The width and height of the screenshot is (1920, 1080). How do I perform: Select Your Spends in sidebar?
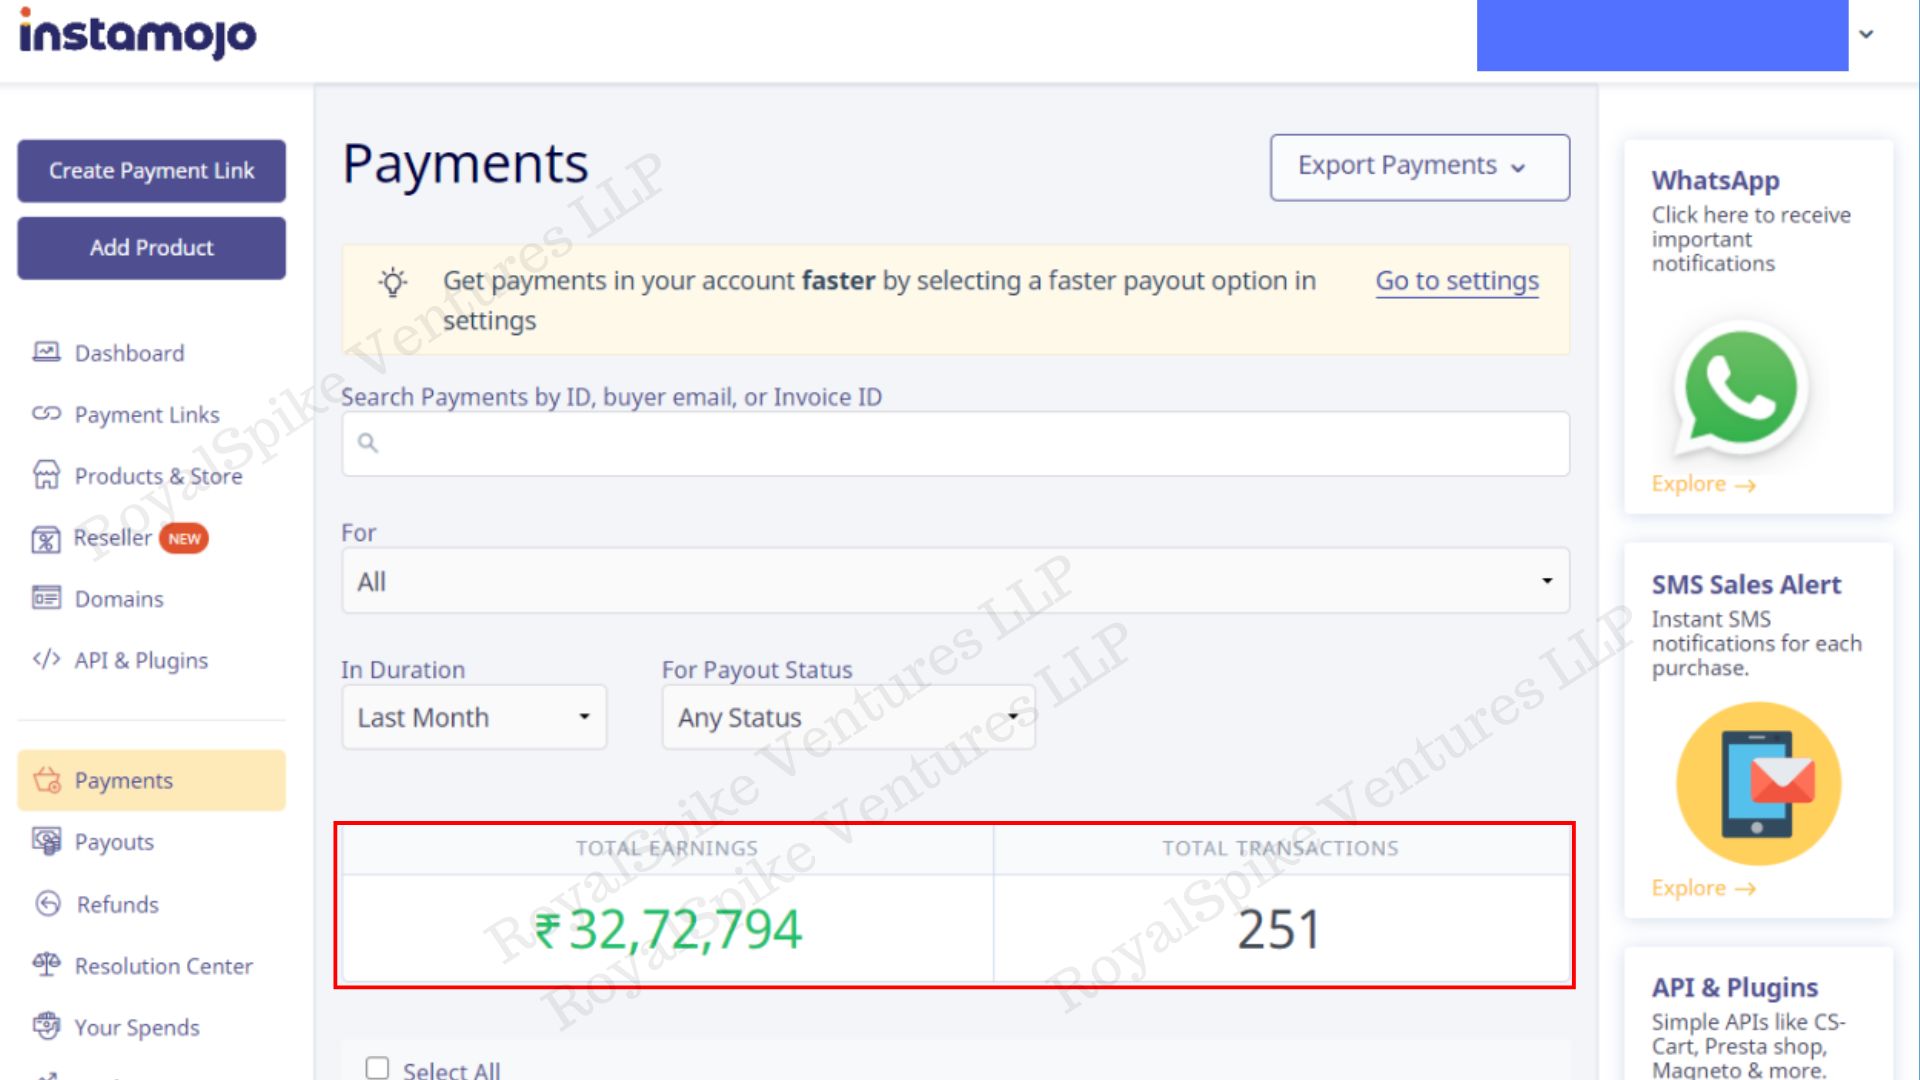pyautogui.click(x=137, y=1027)
